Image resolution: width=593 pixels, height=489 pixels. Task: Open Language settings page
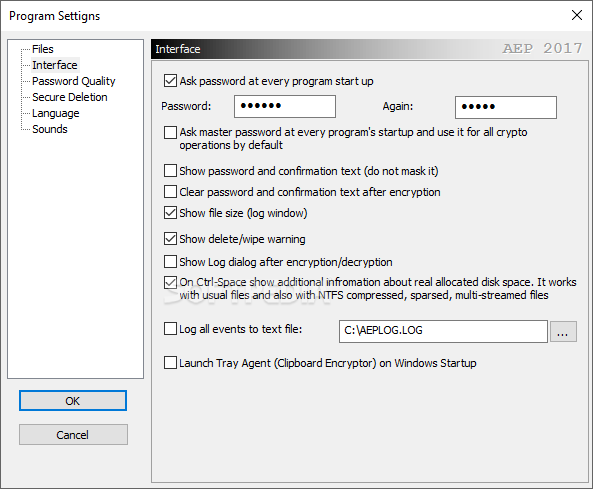pos(56,113)
